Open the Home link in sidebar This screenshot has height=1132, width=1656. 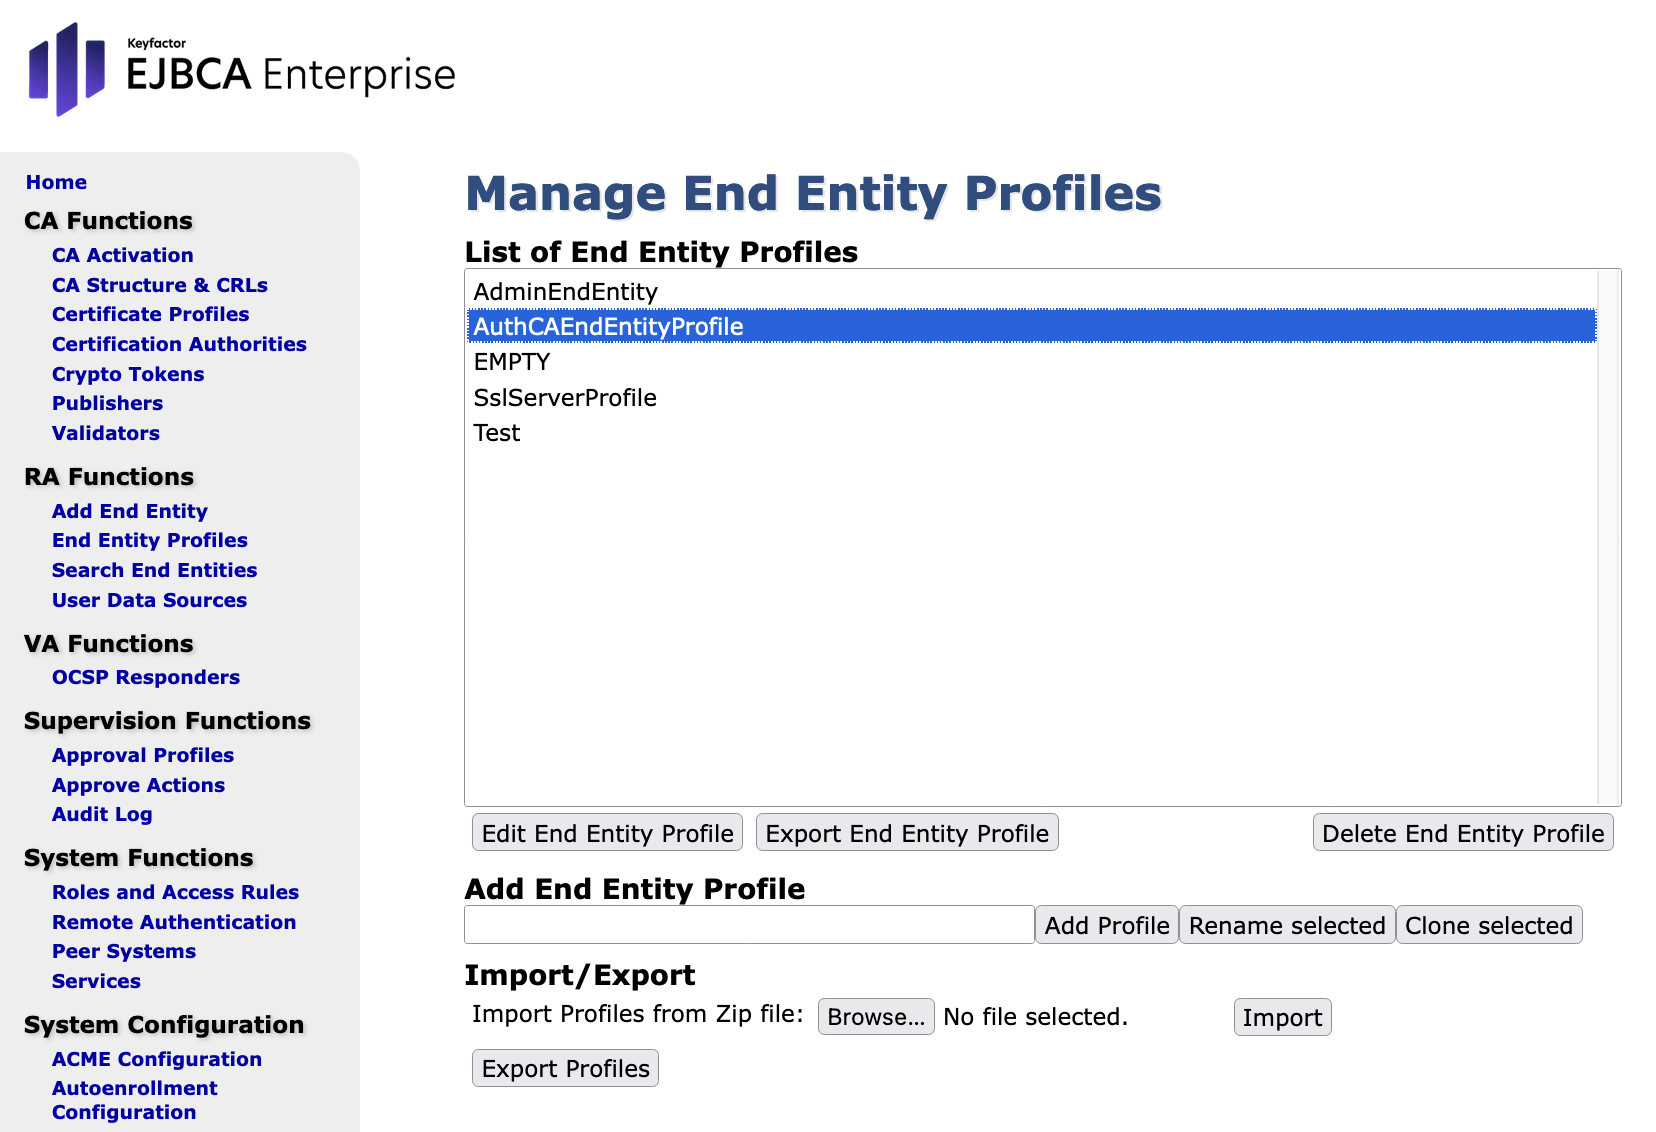[x=56, y=182]
